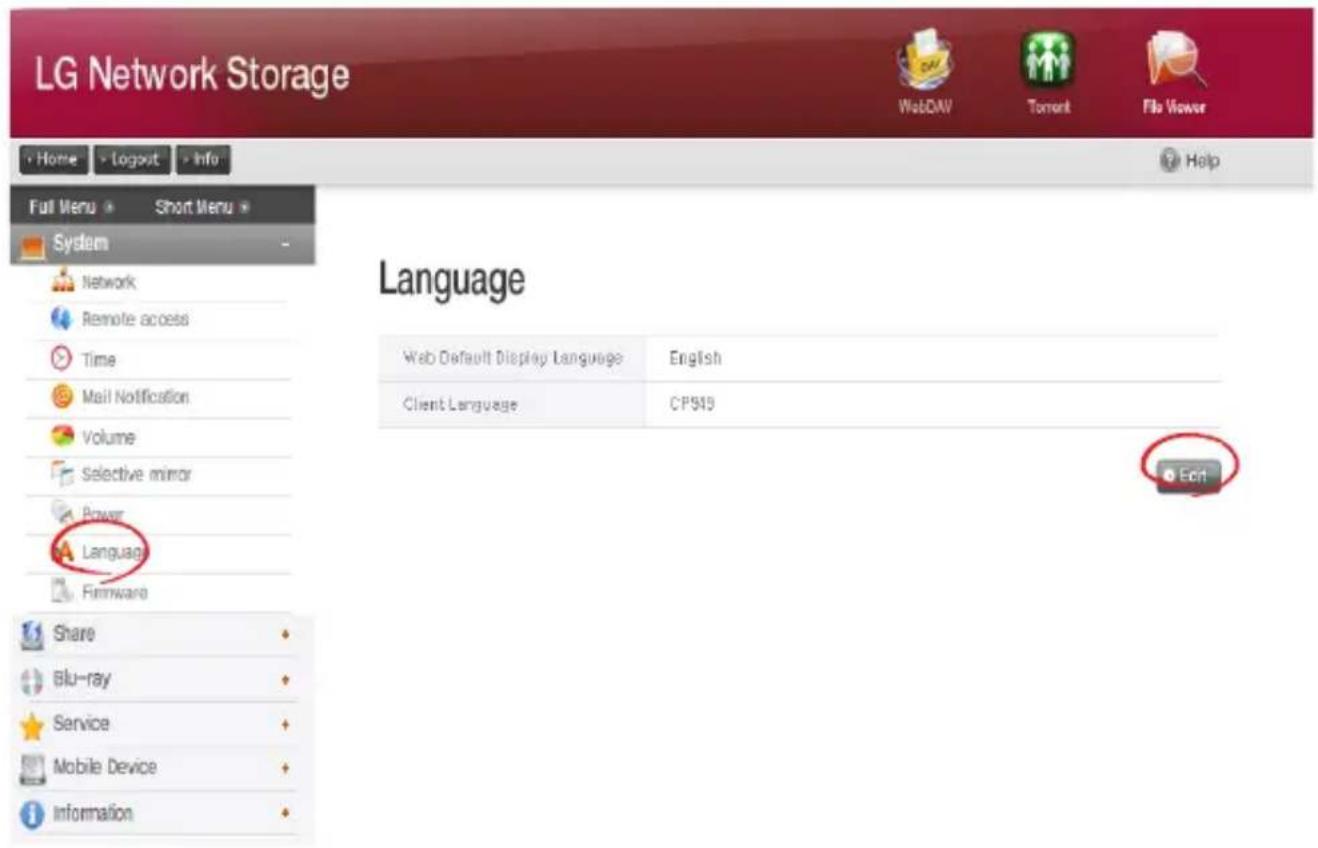The height and width of the screenshot is (848, 1318).
Task: Click the Mail Notification icon
Action: click(x=62, y=397)
